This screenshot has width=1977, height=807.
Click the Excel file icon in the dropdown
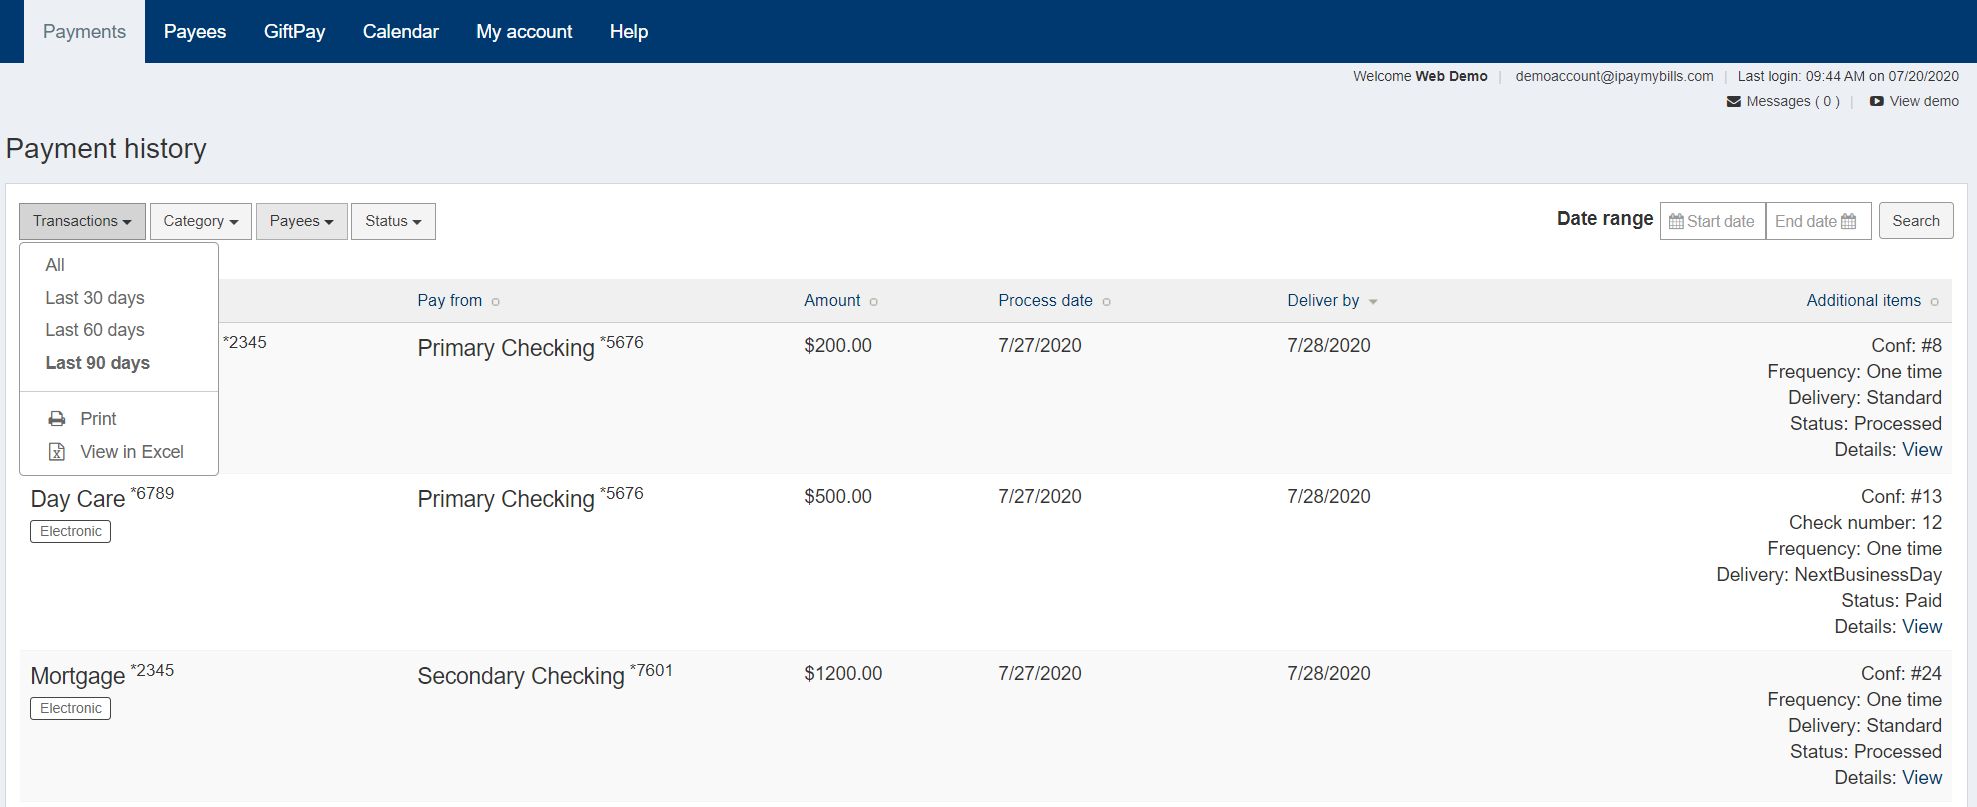click(x=57, y=452)
